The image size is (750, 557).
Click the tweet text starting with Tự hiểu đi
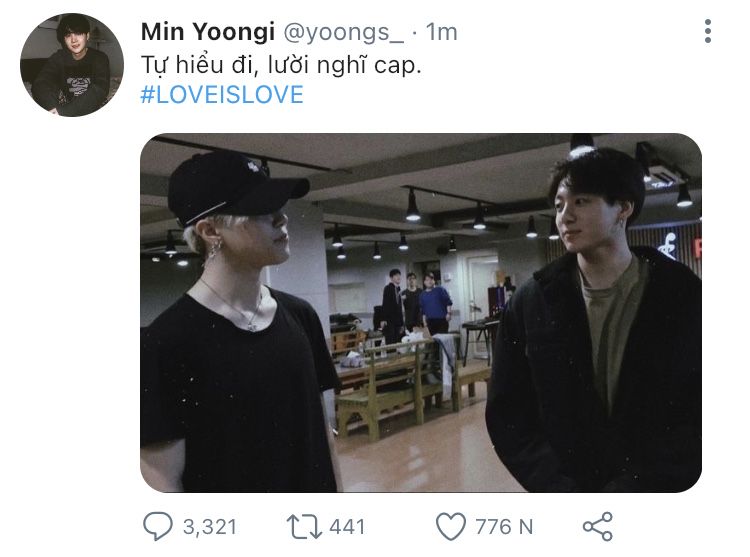point(285,64)
